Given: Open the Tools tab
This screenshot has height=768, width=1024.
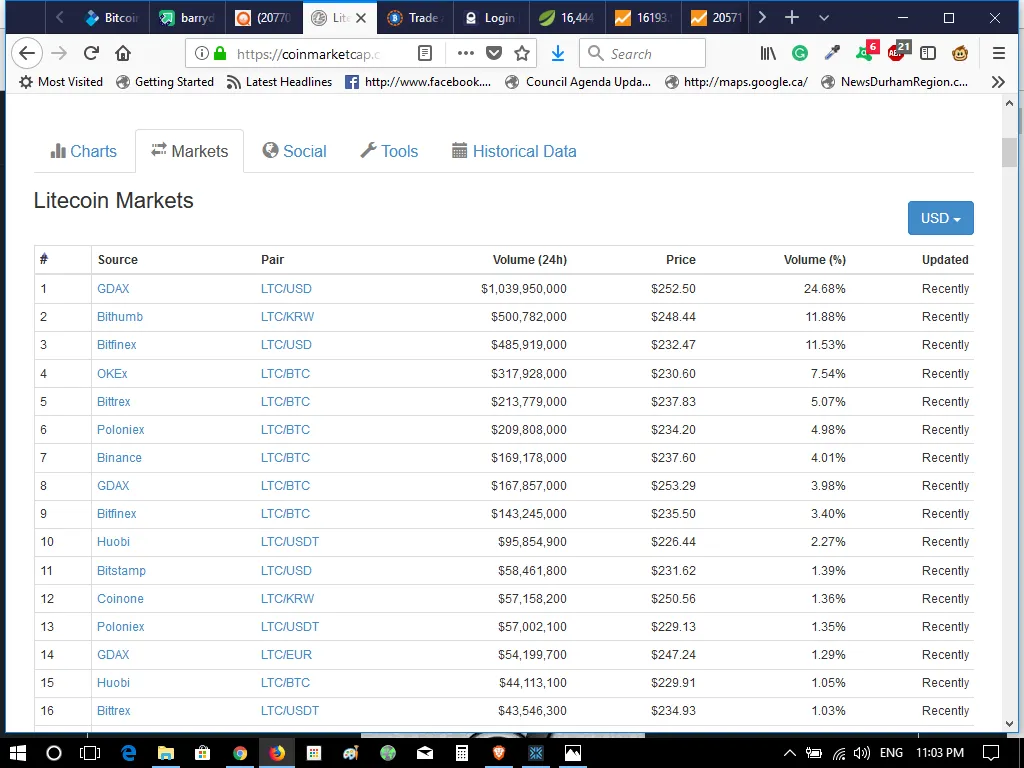Looking at the screenshot, I should click(389, 151).
